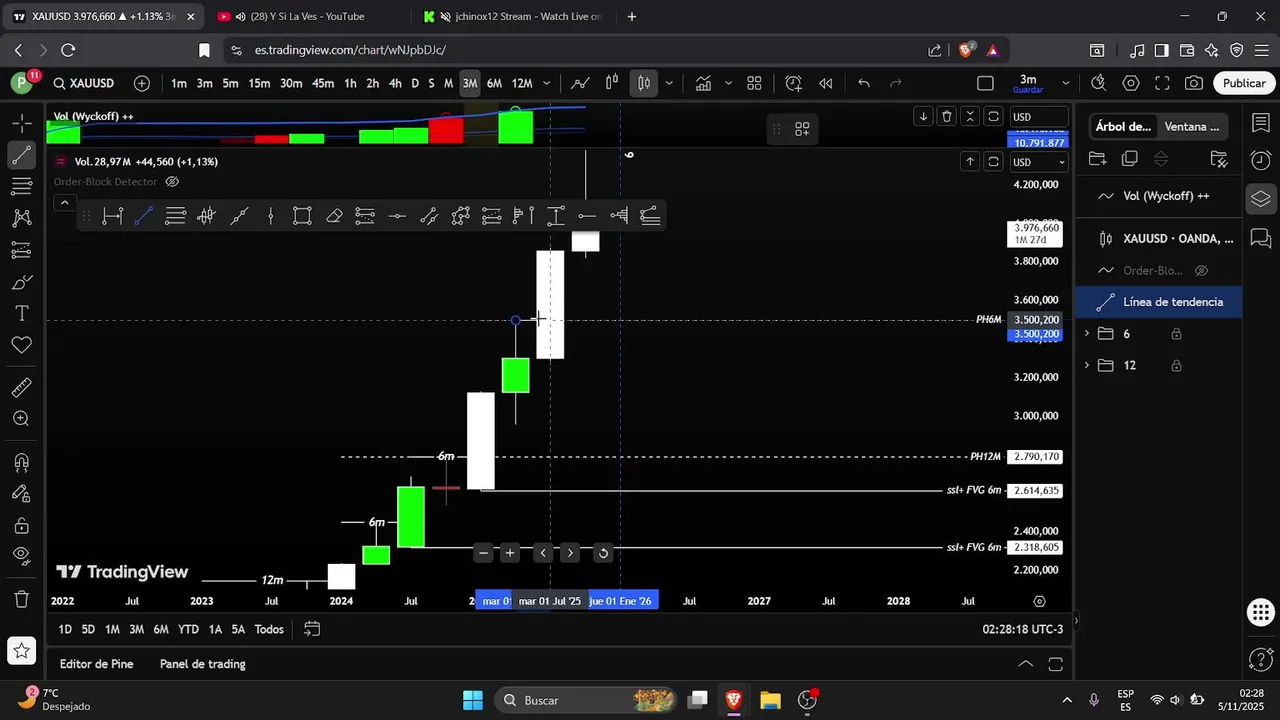Screen dimensions: 1280x720
Task: Toggle visibility of Order-Block Detector indicator on chart
Action: [x=172, y=182]
